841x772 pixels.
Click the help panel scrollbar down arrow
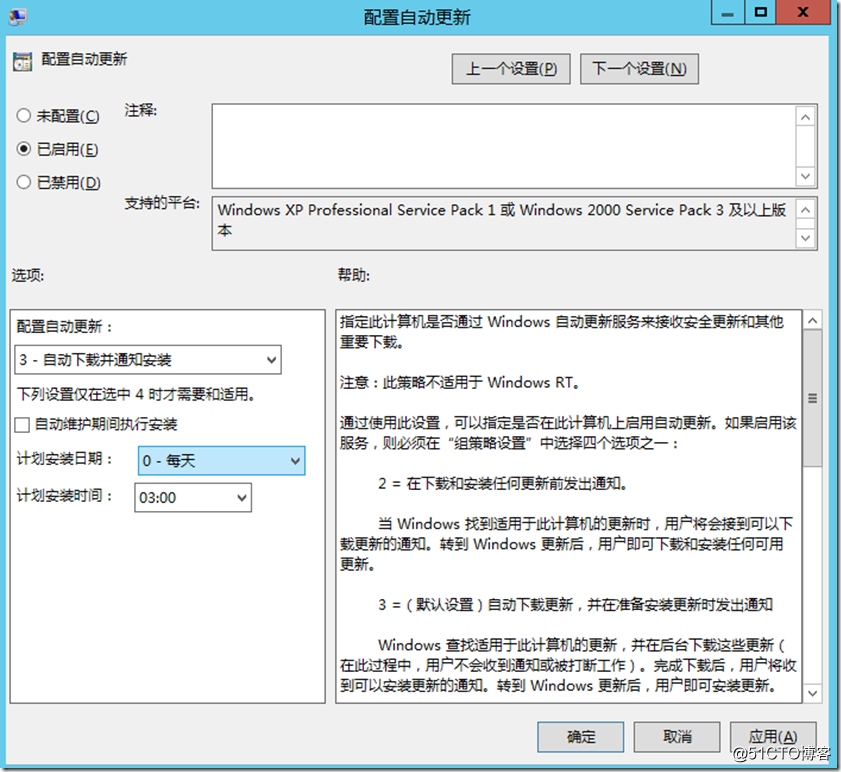pos(813,693)
